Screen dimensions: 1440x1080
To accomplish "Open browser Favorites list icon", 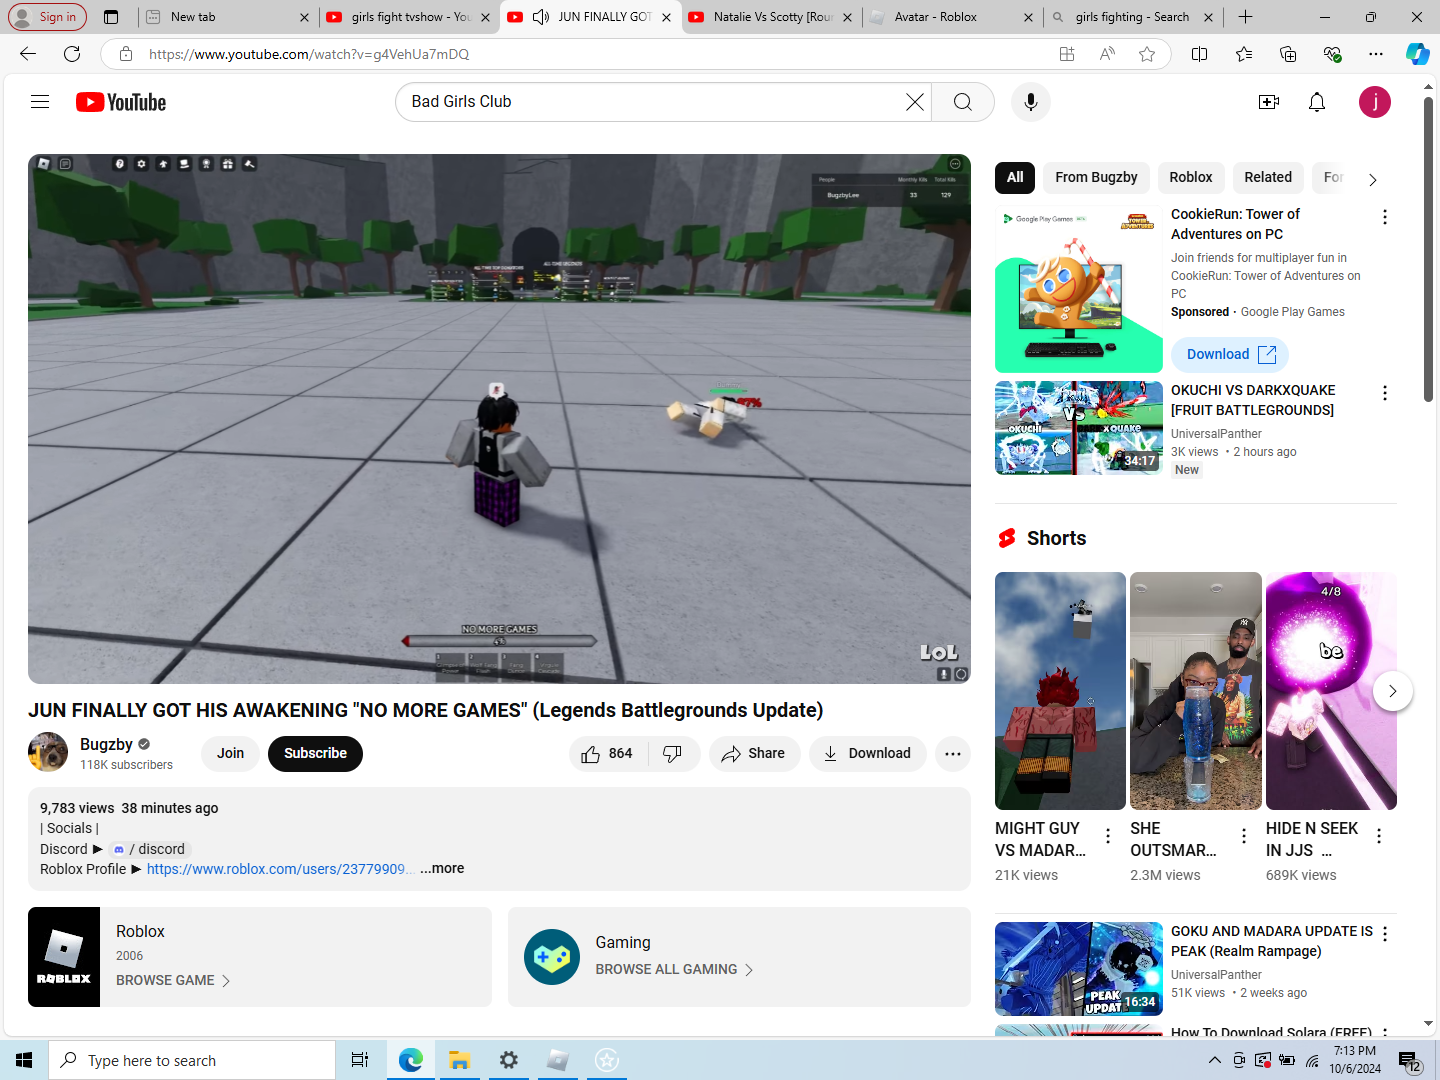I will point(1244,54).
